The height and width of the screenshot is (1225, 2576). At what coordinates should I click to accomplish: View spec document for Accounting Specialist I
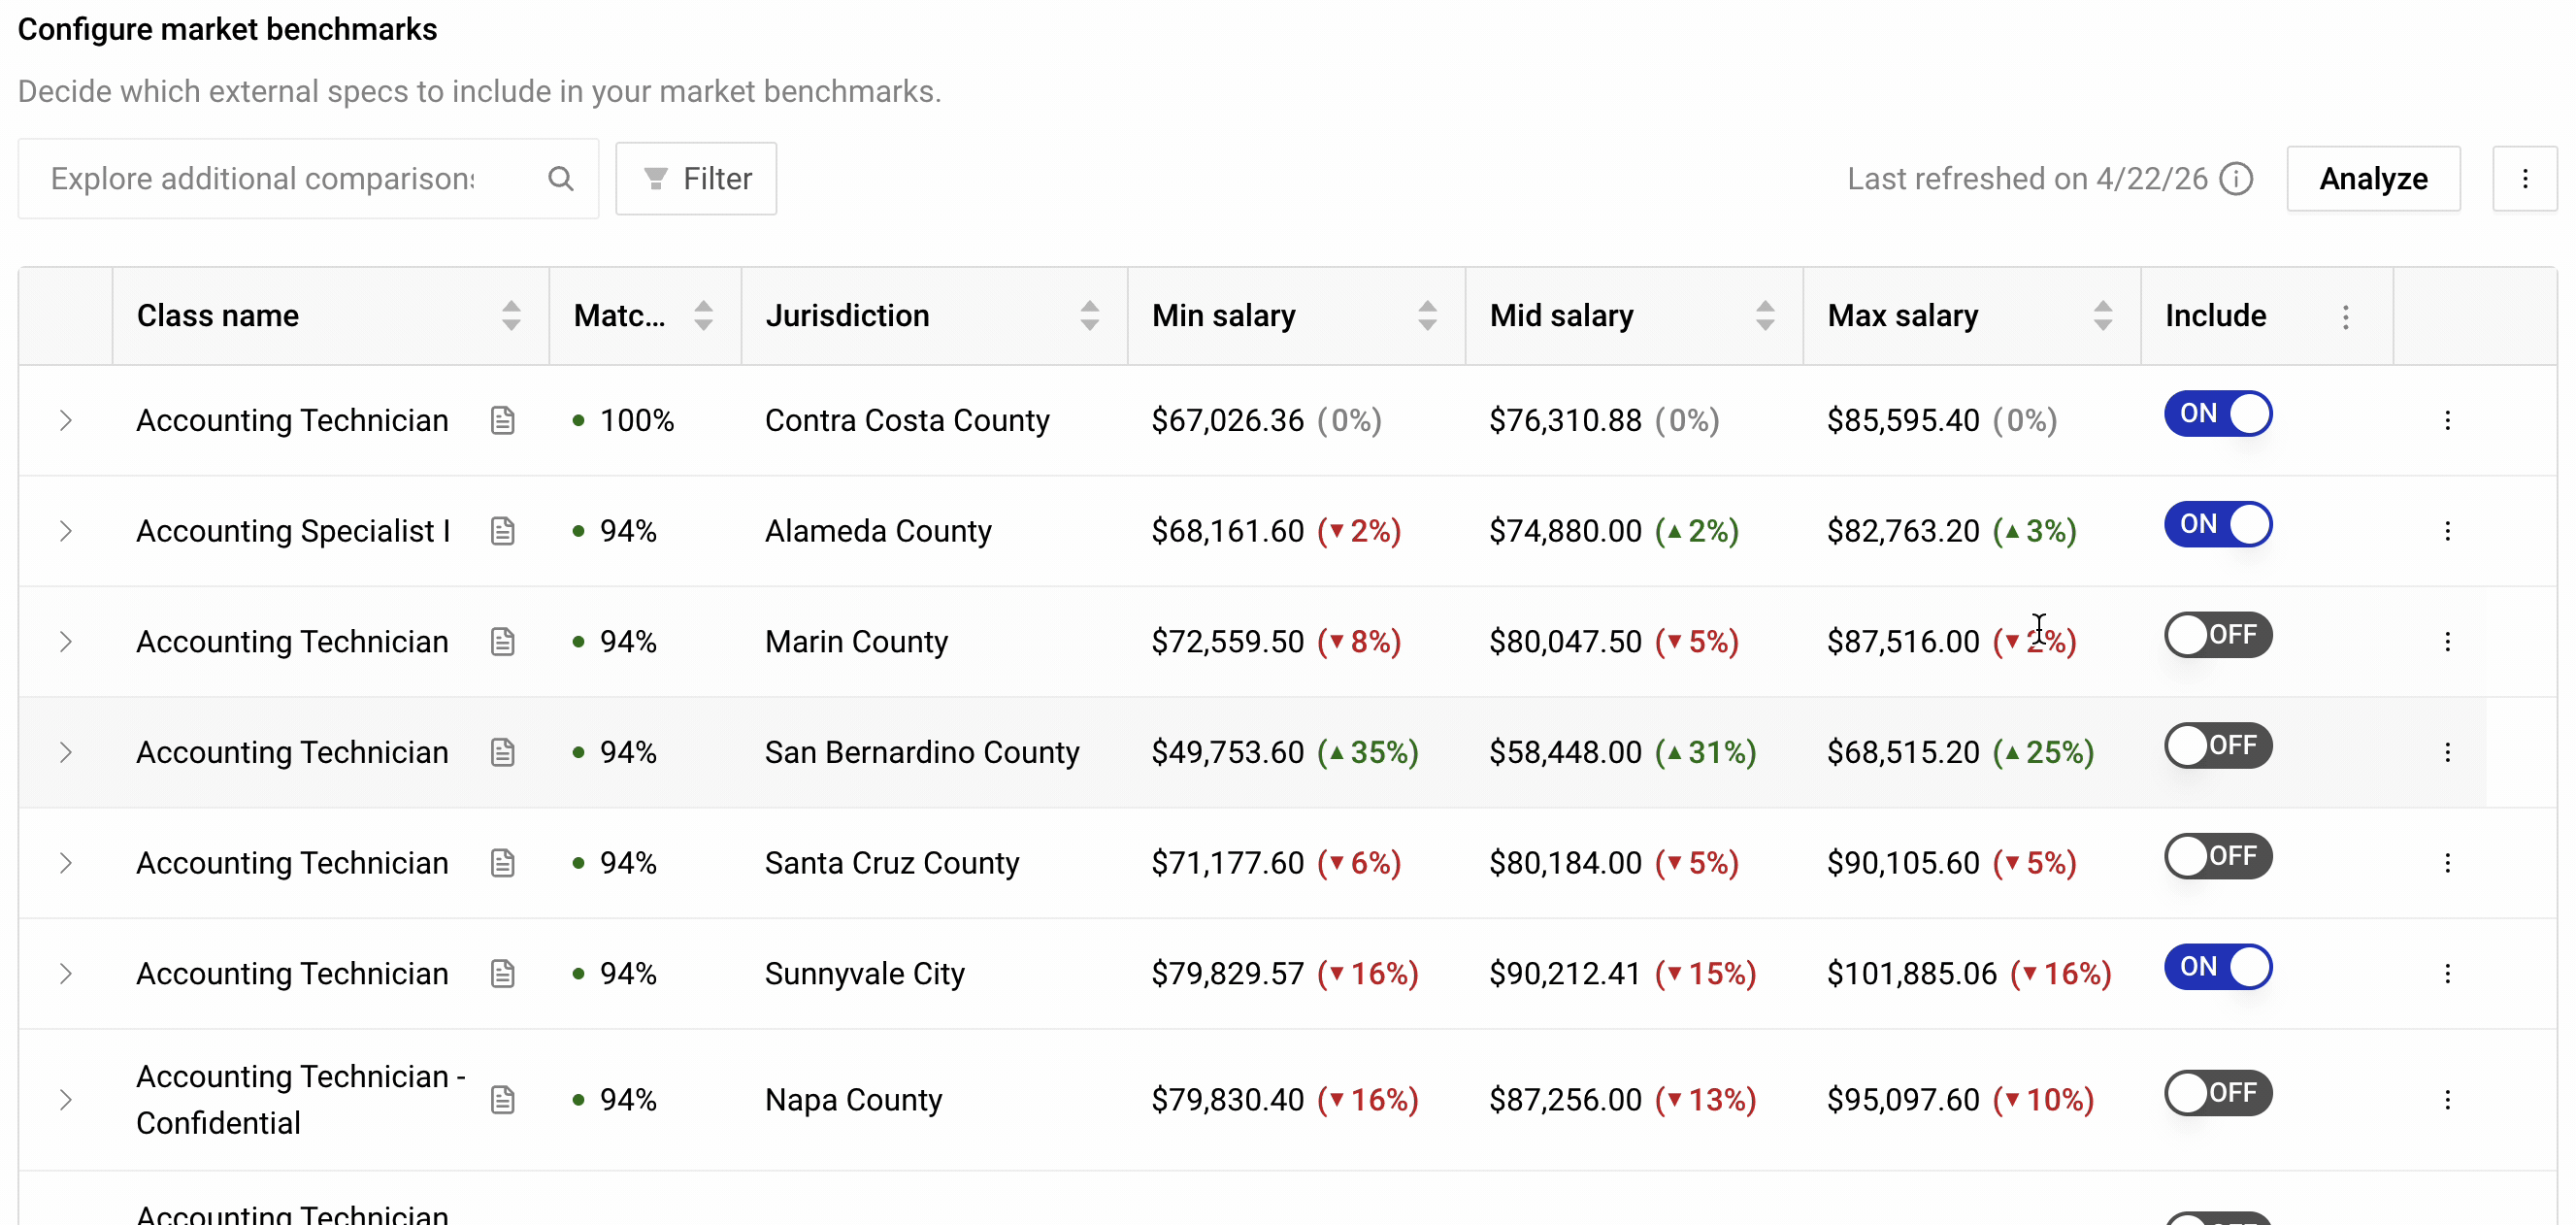click(x=503, y=531)
